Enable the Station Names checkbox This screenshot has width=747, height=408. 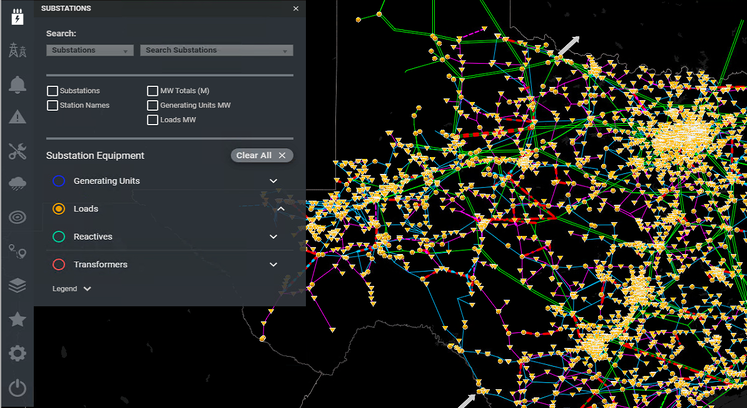click(x=52, y=105)
